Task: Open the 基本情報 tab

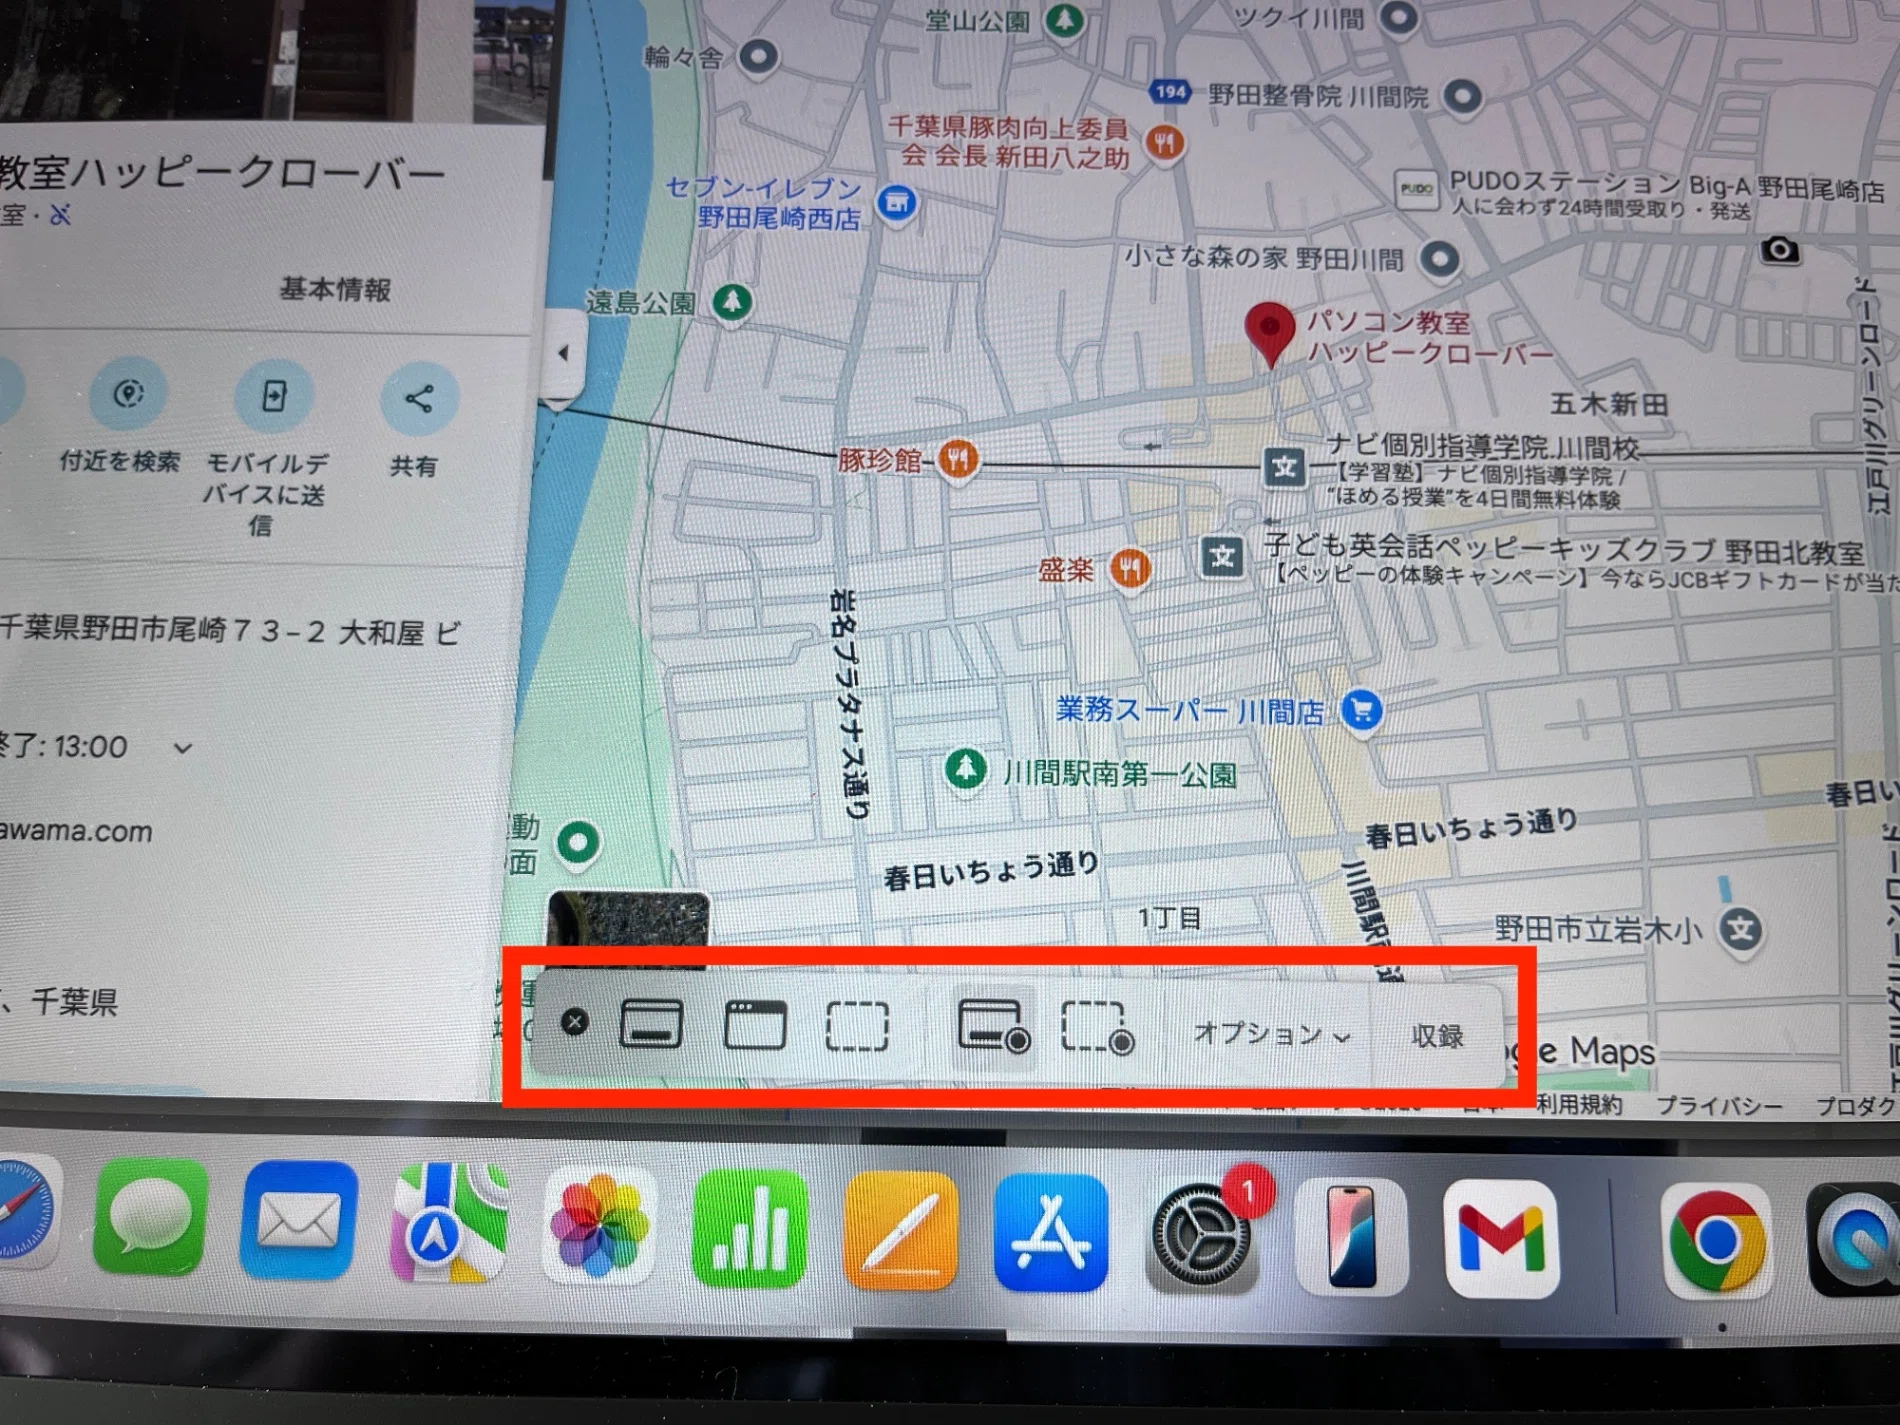Action: pos(335,290)
